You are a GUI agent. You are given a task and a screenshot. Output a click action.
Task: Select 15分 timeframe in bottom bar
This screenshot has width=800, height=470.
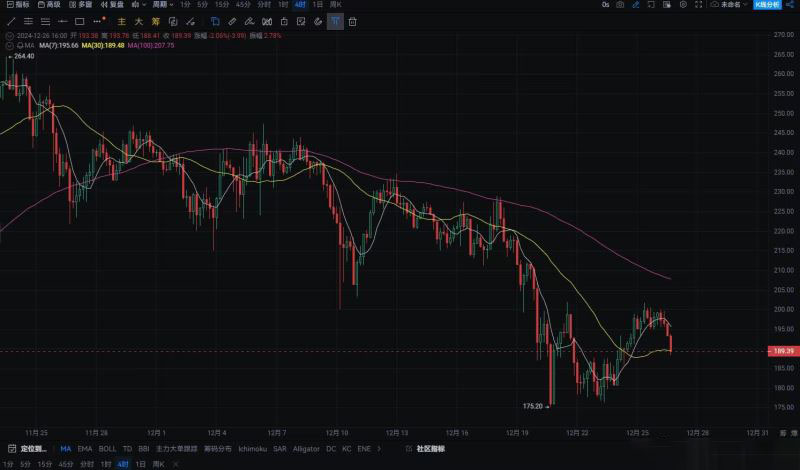click(43, 464)
